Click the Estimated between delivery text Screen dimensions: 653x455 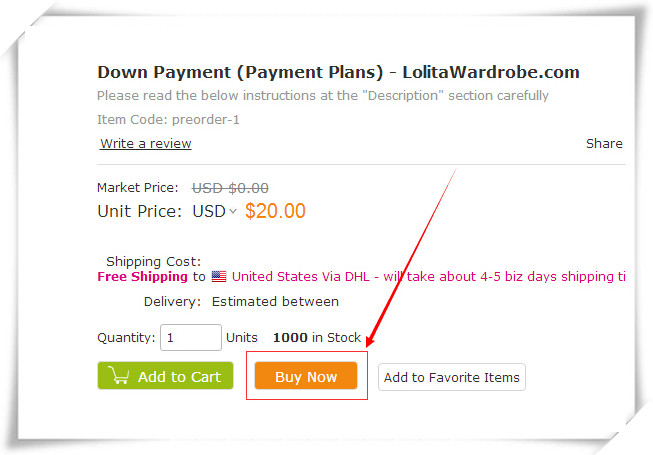(x=275, y=301)
